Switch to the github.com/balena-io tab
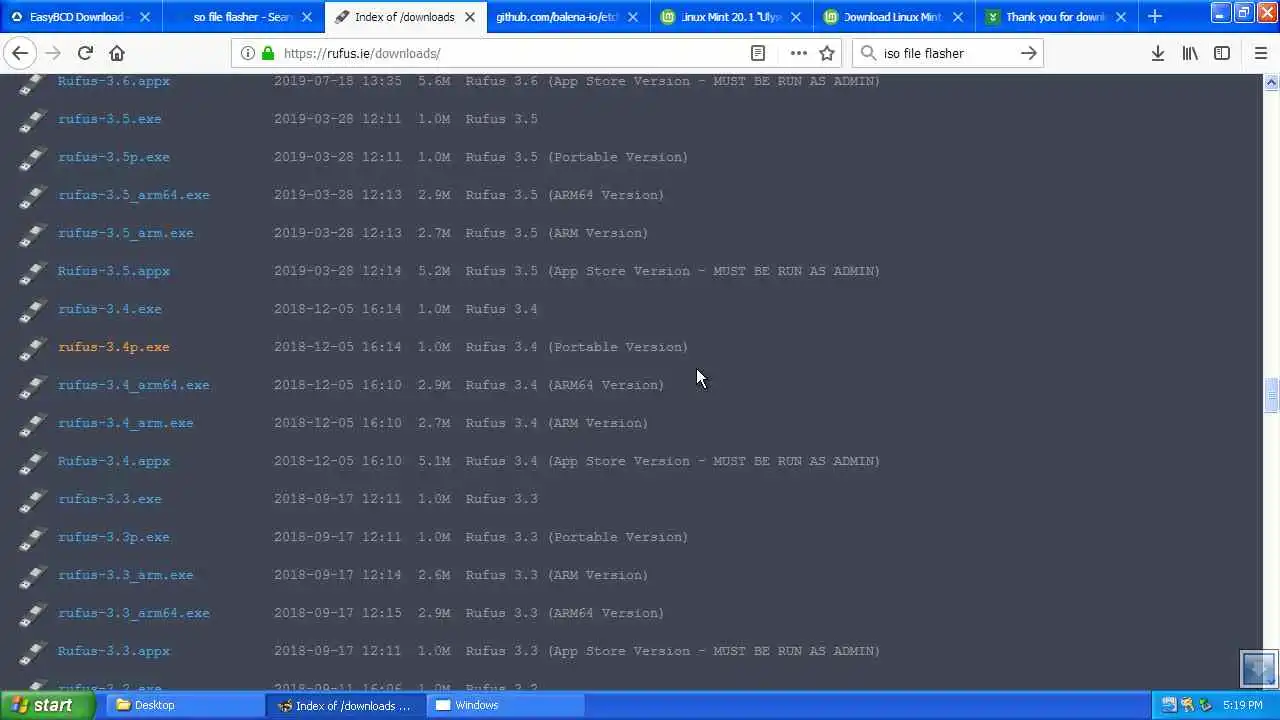This screenshot has width=1280, height=720. 568,17
